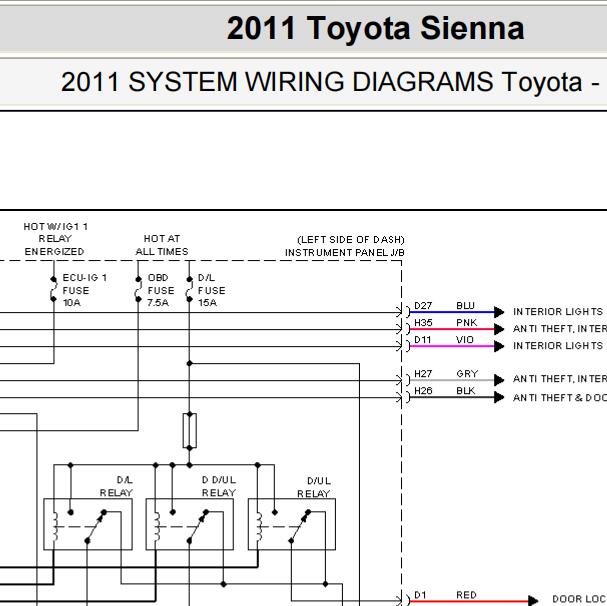Viewport: 607px width, 606px height.
Task: Click the ANTI THEFT text beside H27
Action: pos(560,379)
